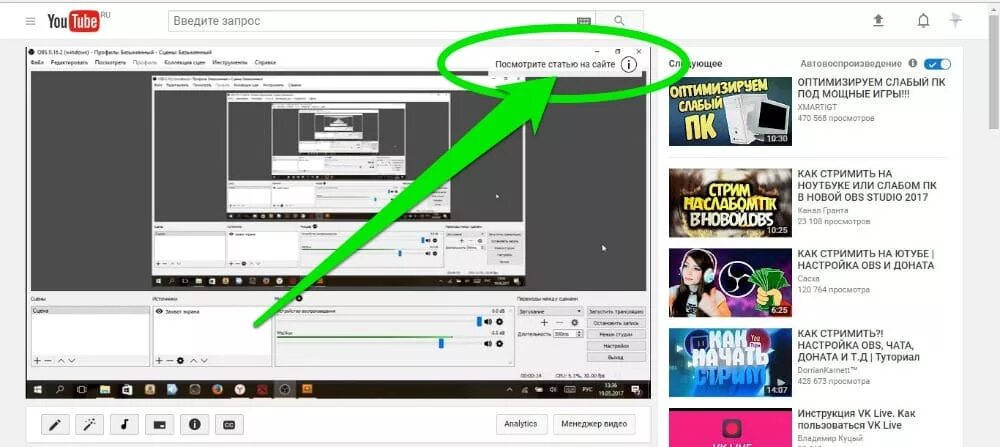Click the info icon beside Автовоспроизведение
Image resolution: width=1000 pixels, height=447 pixels.
point(913,64)
